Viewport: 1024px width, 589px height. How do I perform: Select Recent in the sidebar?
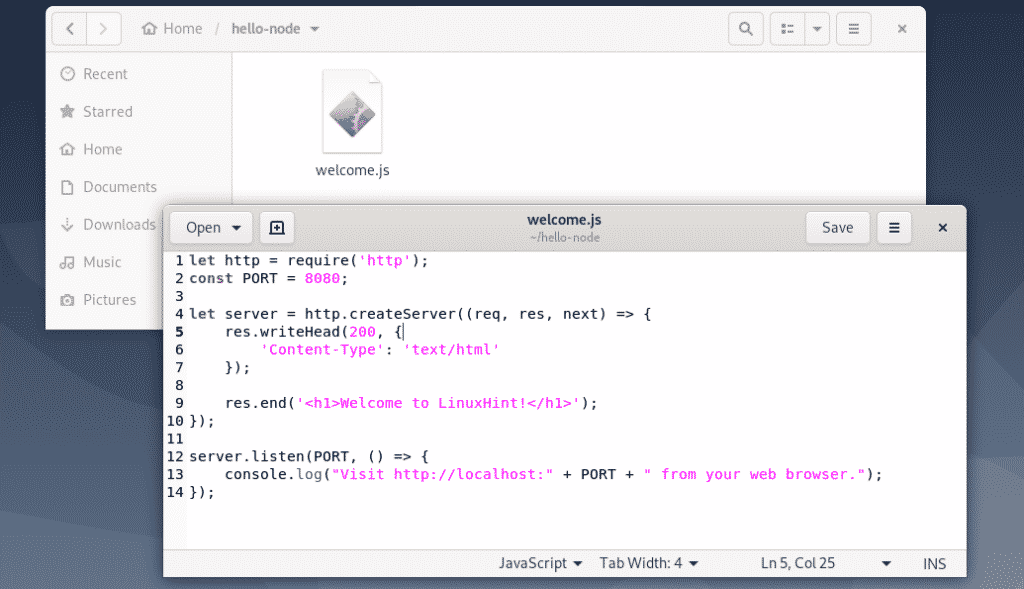105,74
